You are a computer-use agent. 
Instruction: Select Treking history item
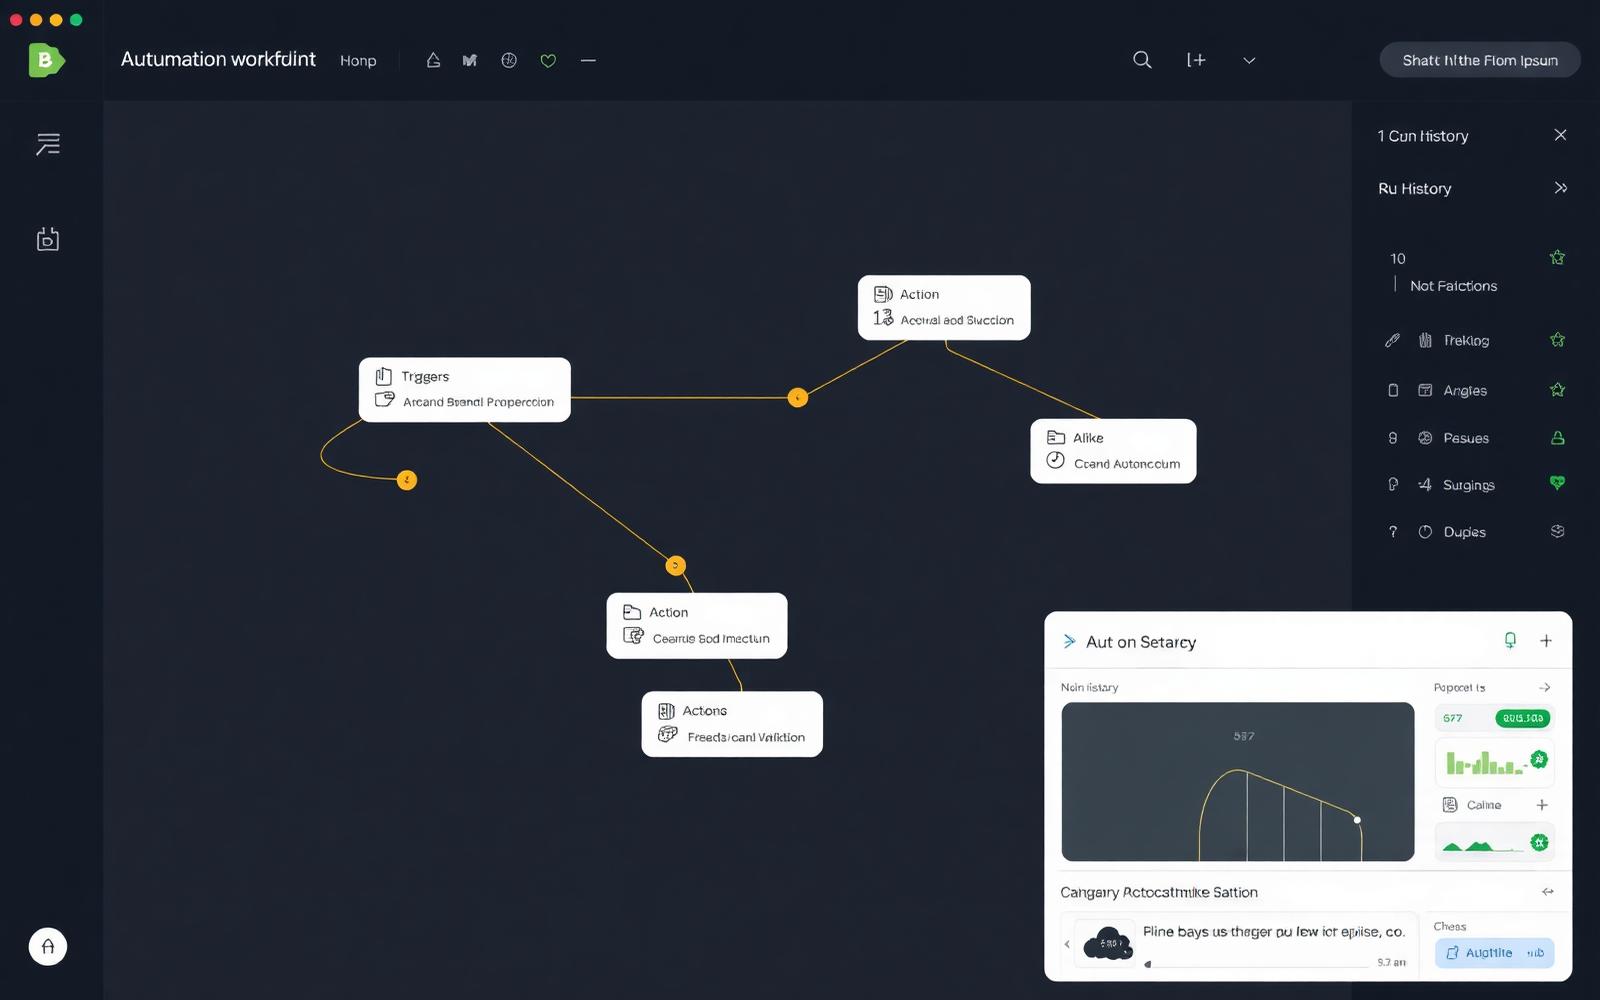[1466, 341]
